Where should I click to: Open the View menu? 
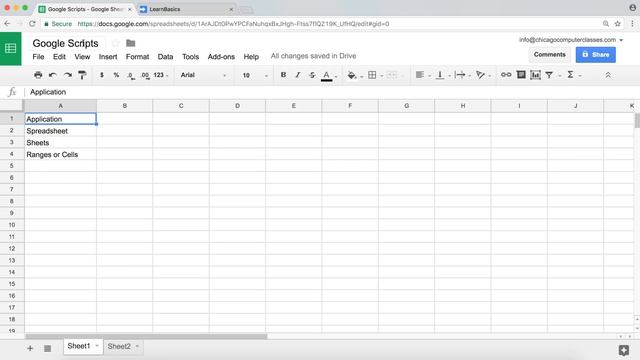pos(82,57)
